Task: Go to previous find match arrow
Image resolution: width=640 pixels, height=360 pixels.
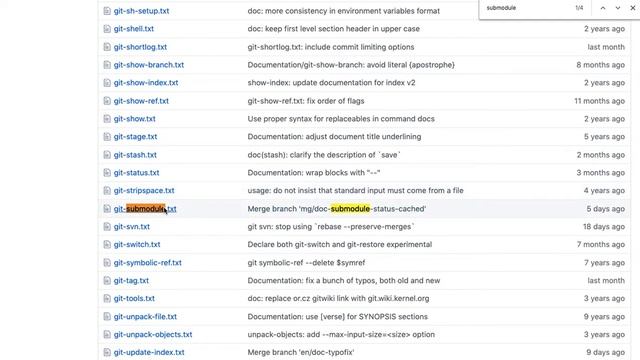Action: [x=602, y=8]
